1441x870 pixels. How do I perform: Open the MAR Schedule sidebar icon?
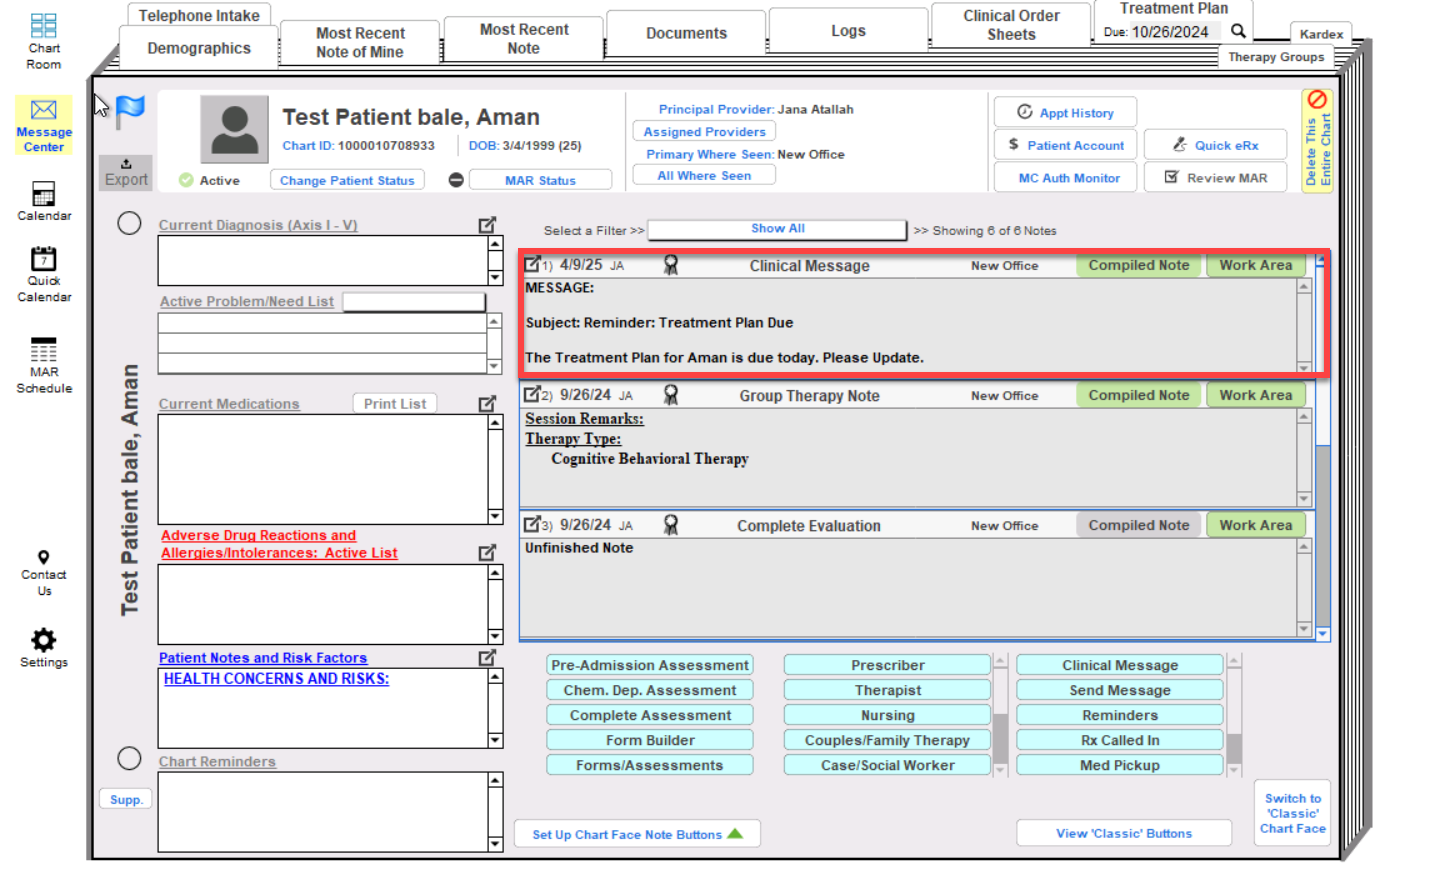pyautogui.click(x=43, y=351)
